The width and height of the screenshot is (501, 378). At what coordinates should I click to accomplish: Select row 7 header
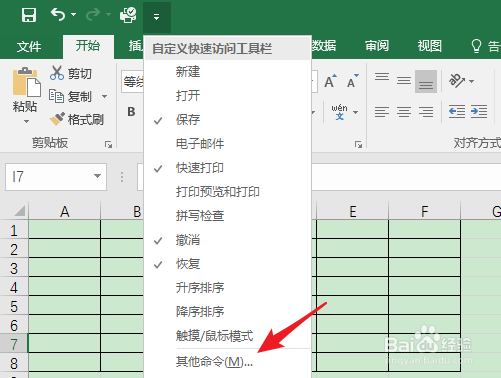click(14, 344)
